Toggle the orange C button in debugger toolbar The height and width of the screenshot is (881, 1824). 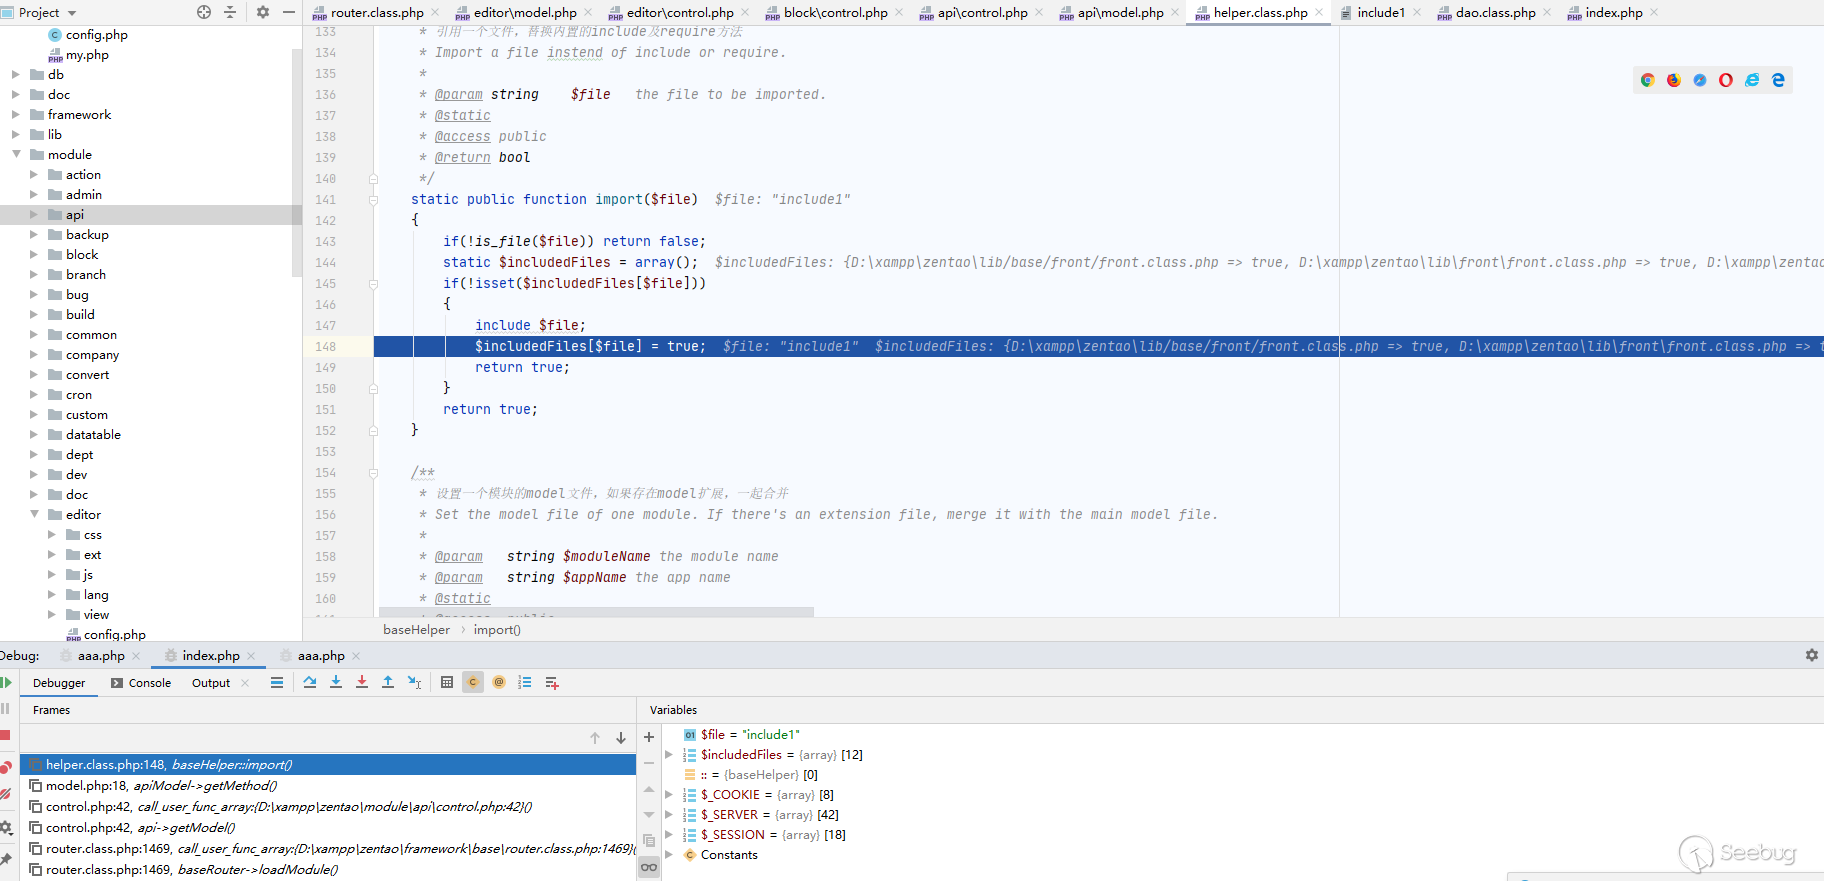point(473,682)
